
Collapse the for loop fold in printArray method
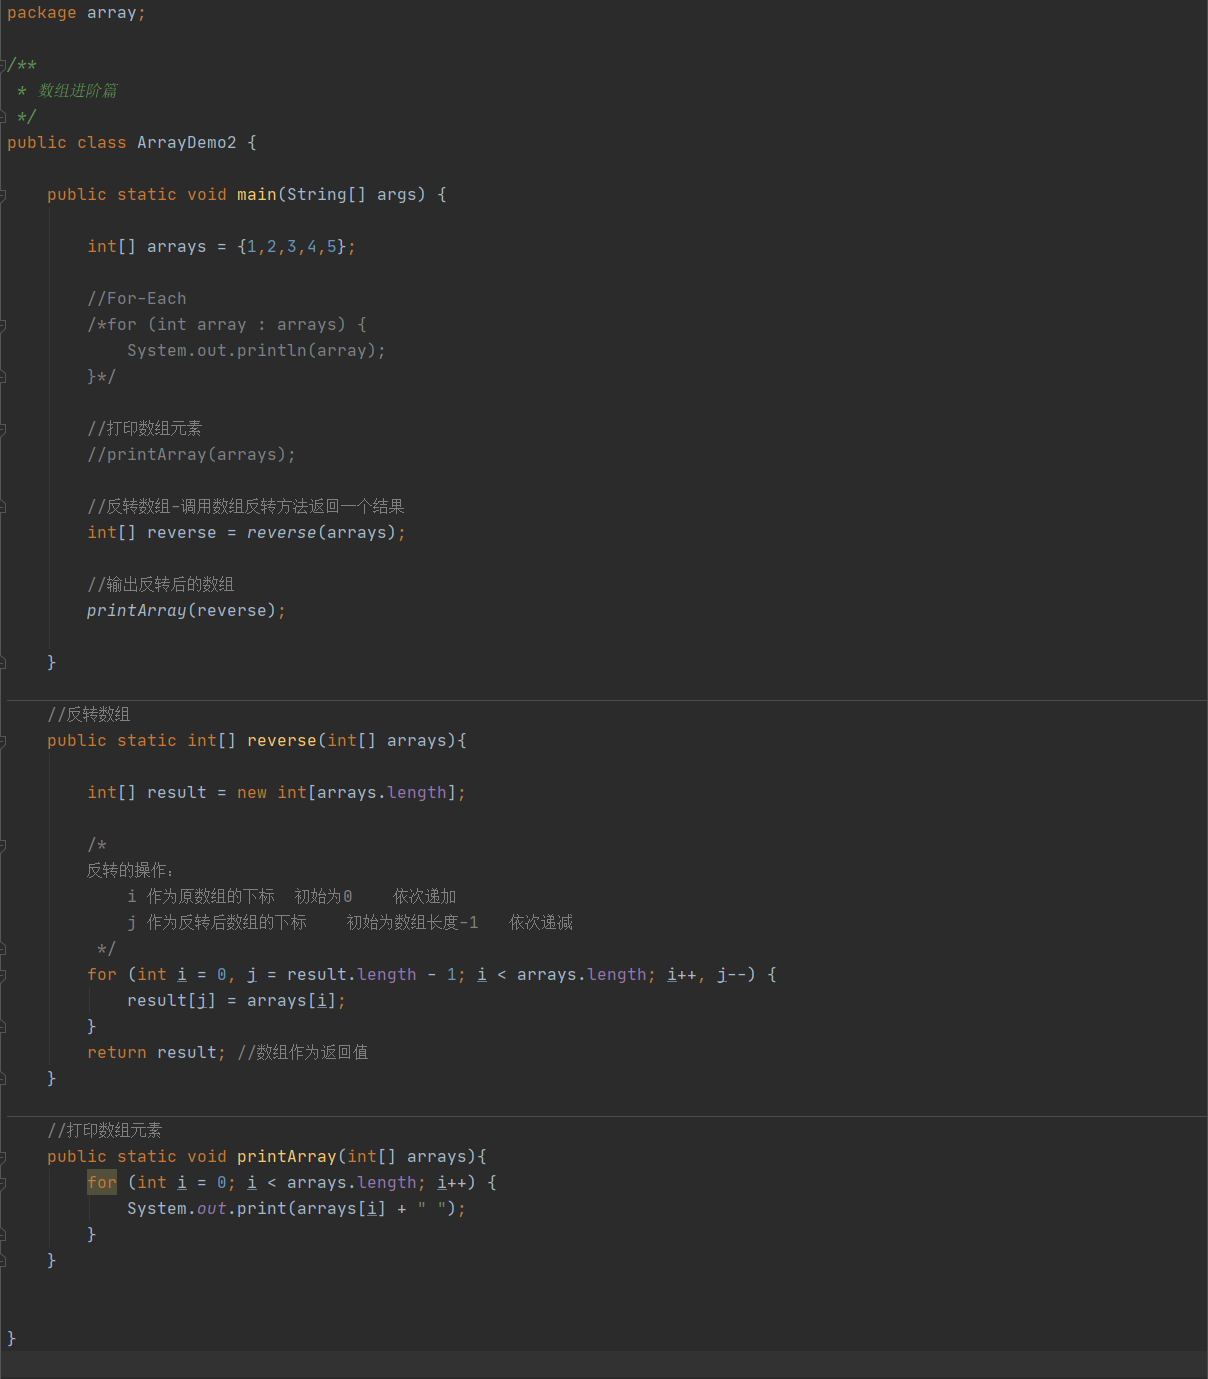click(3, 1183)
